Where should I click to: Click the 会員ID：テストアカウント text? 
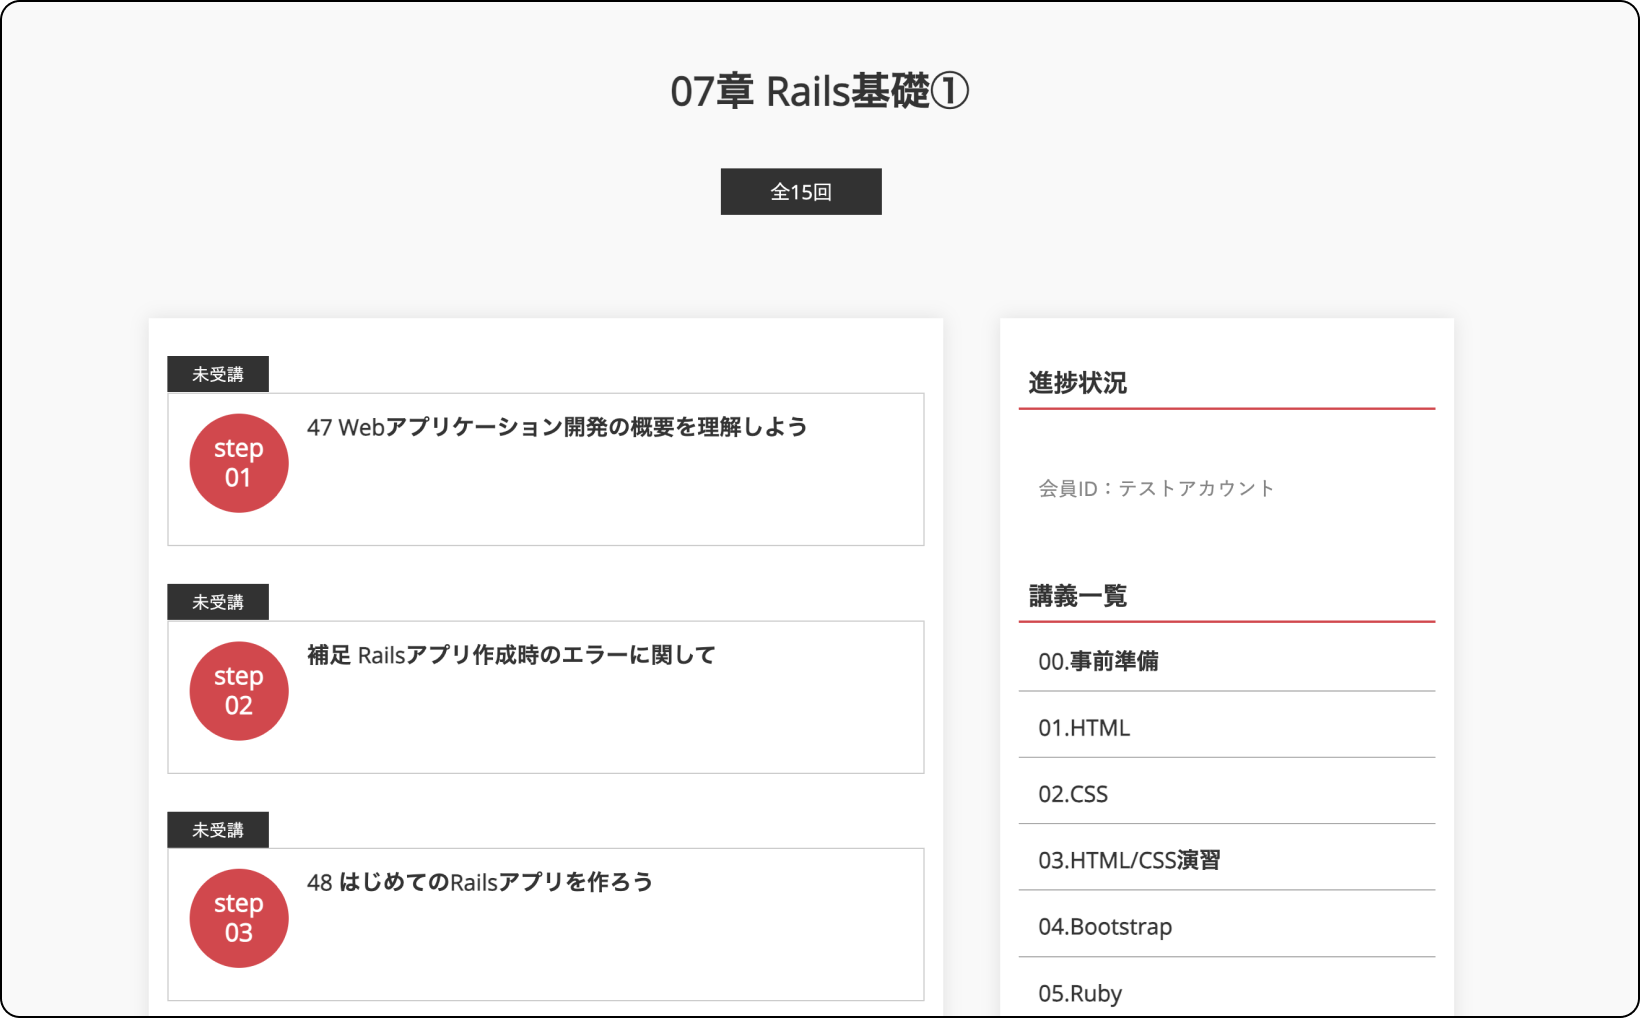coord(1156,488)
